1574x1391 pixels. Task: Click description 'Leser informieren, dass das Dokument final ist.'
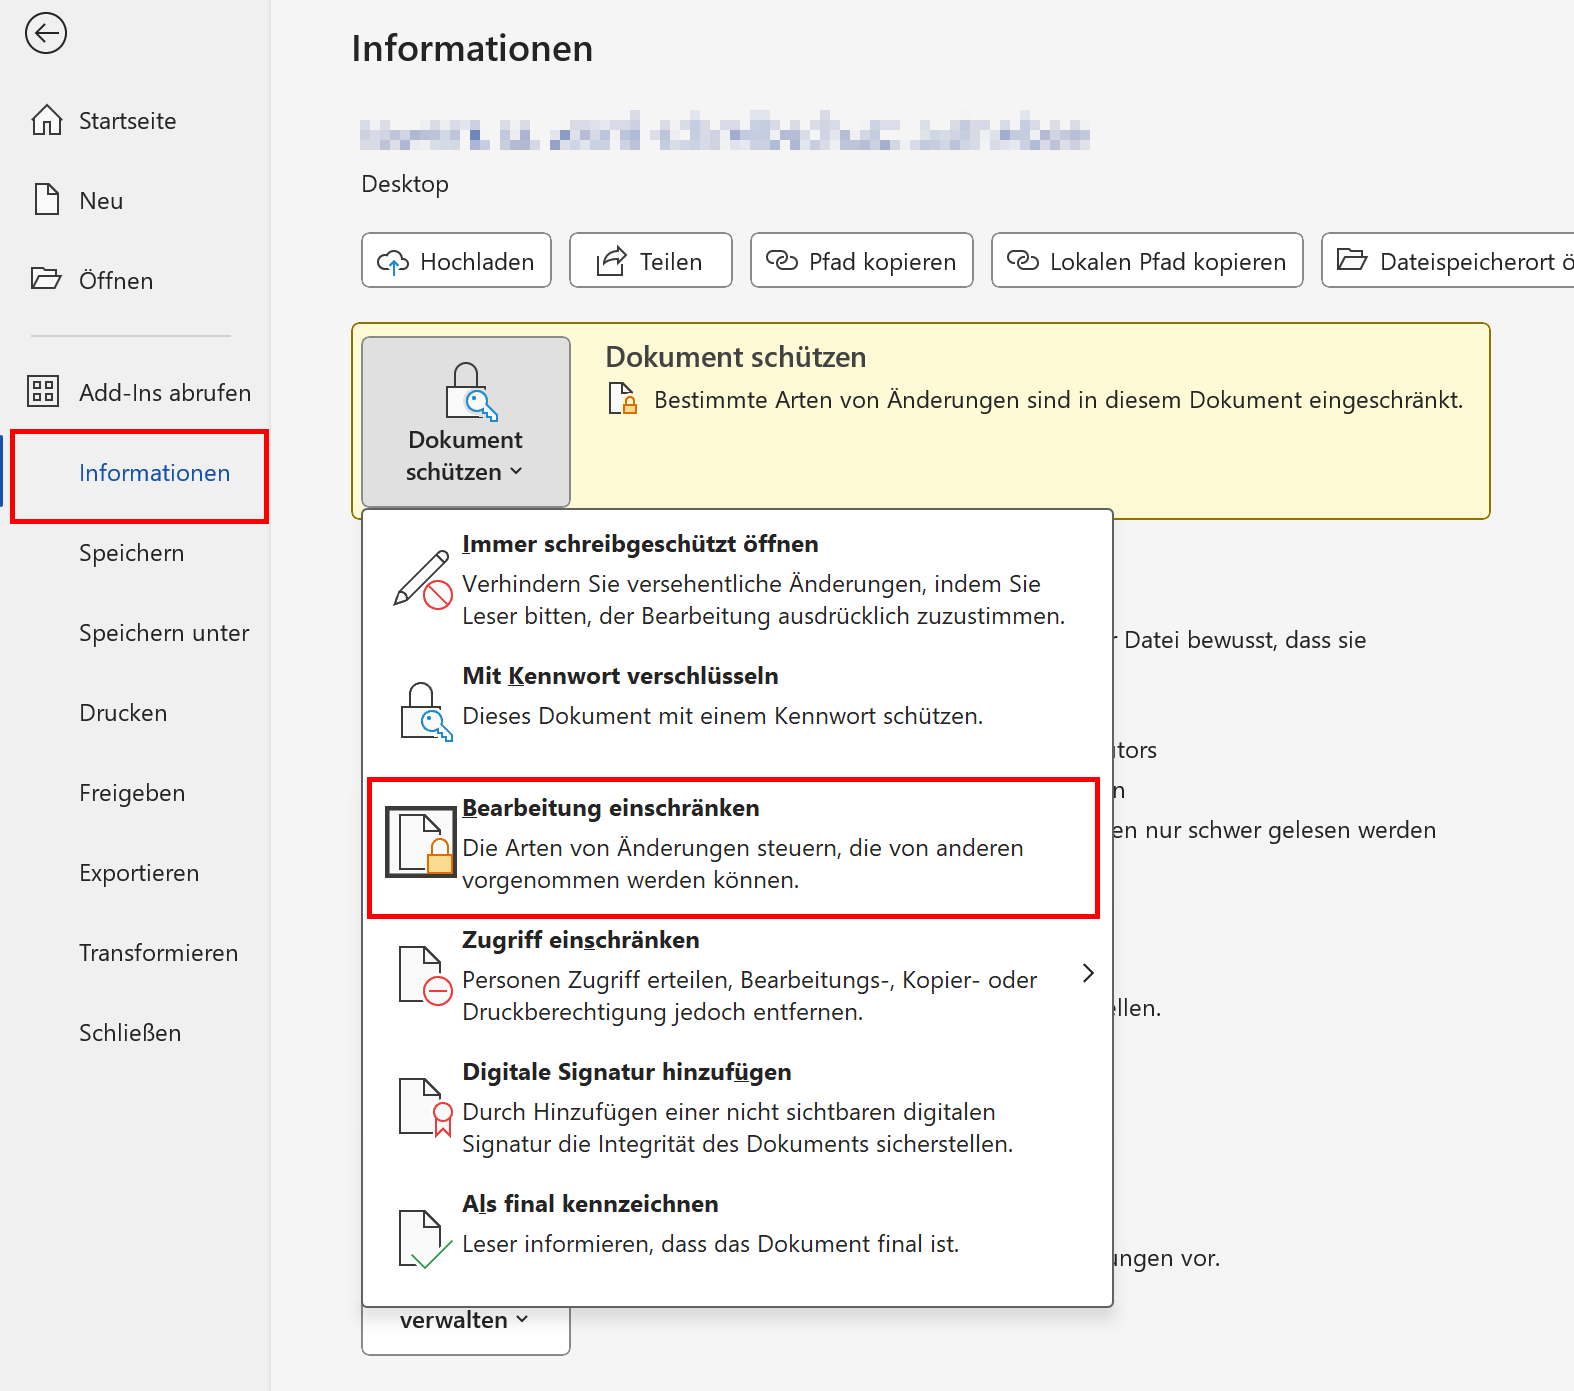(711, 1244)
